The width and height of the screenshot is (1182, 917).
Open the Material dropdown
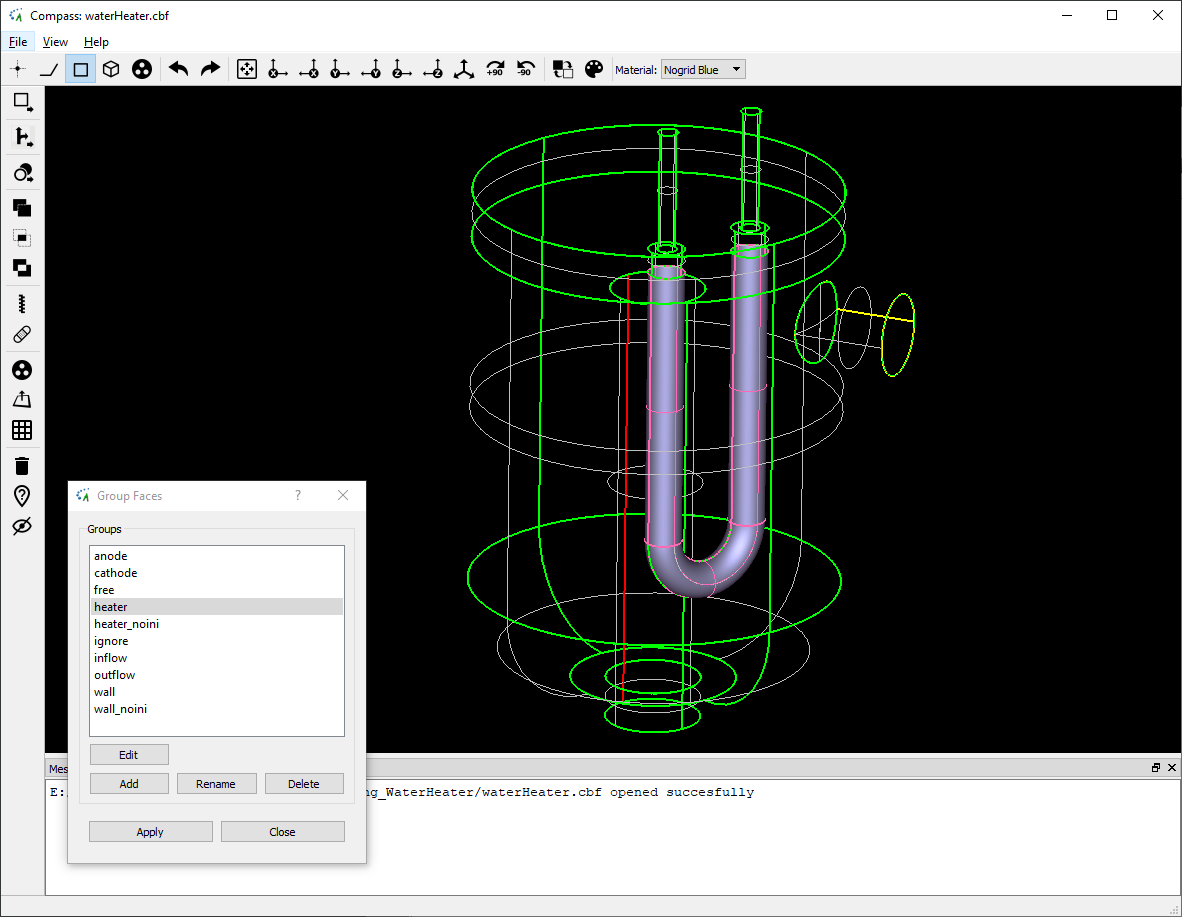point(703,69)
